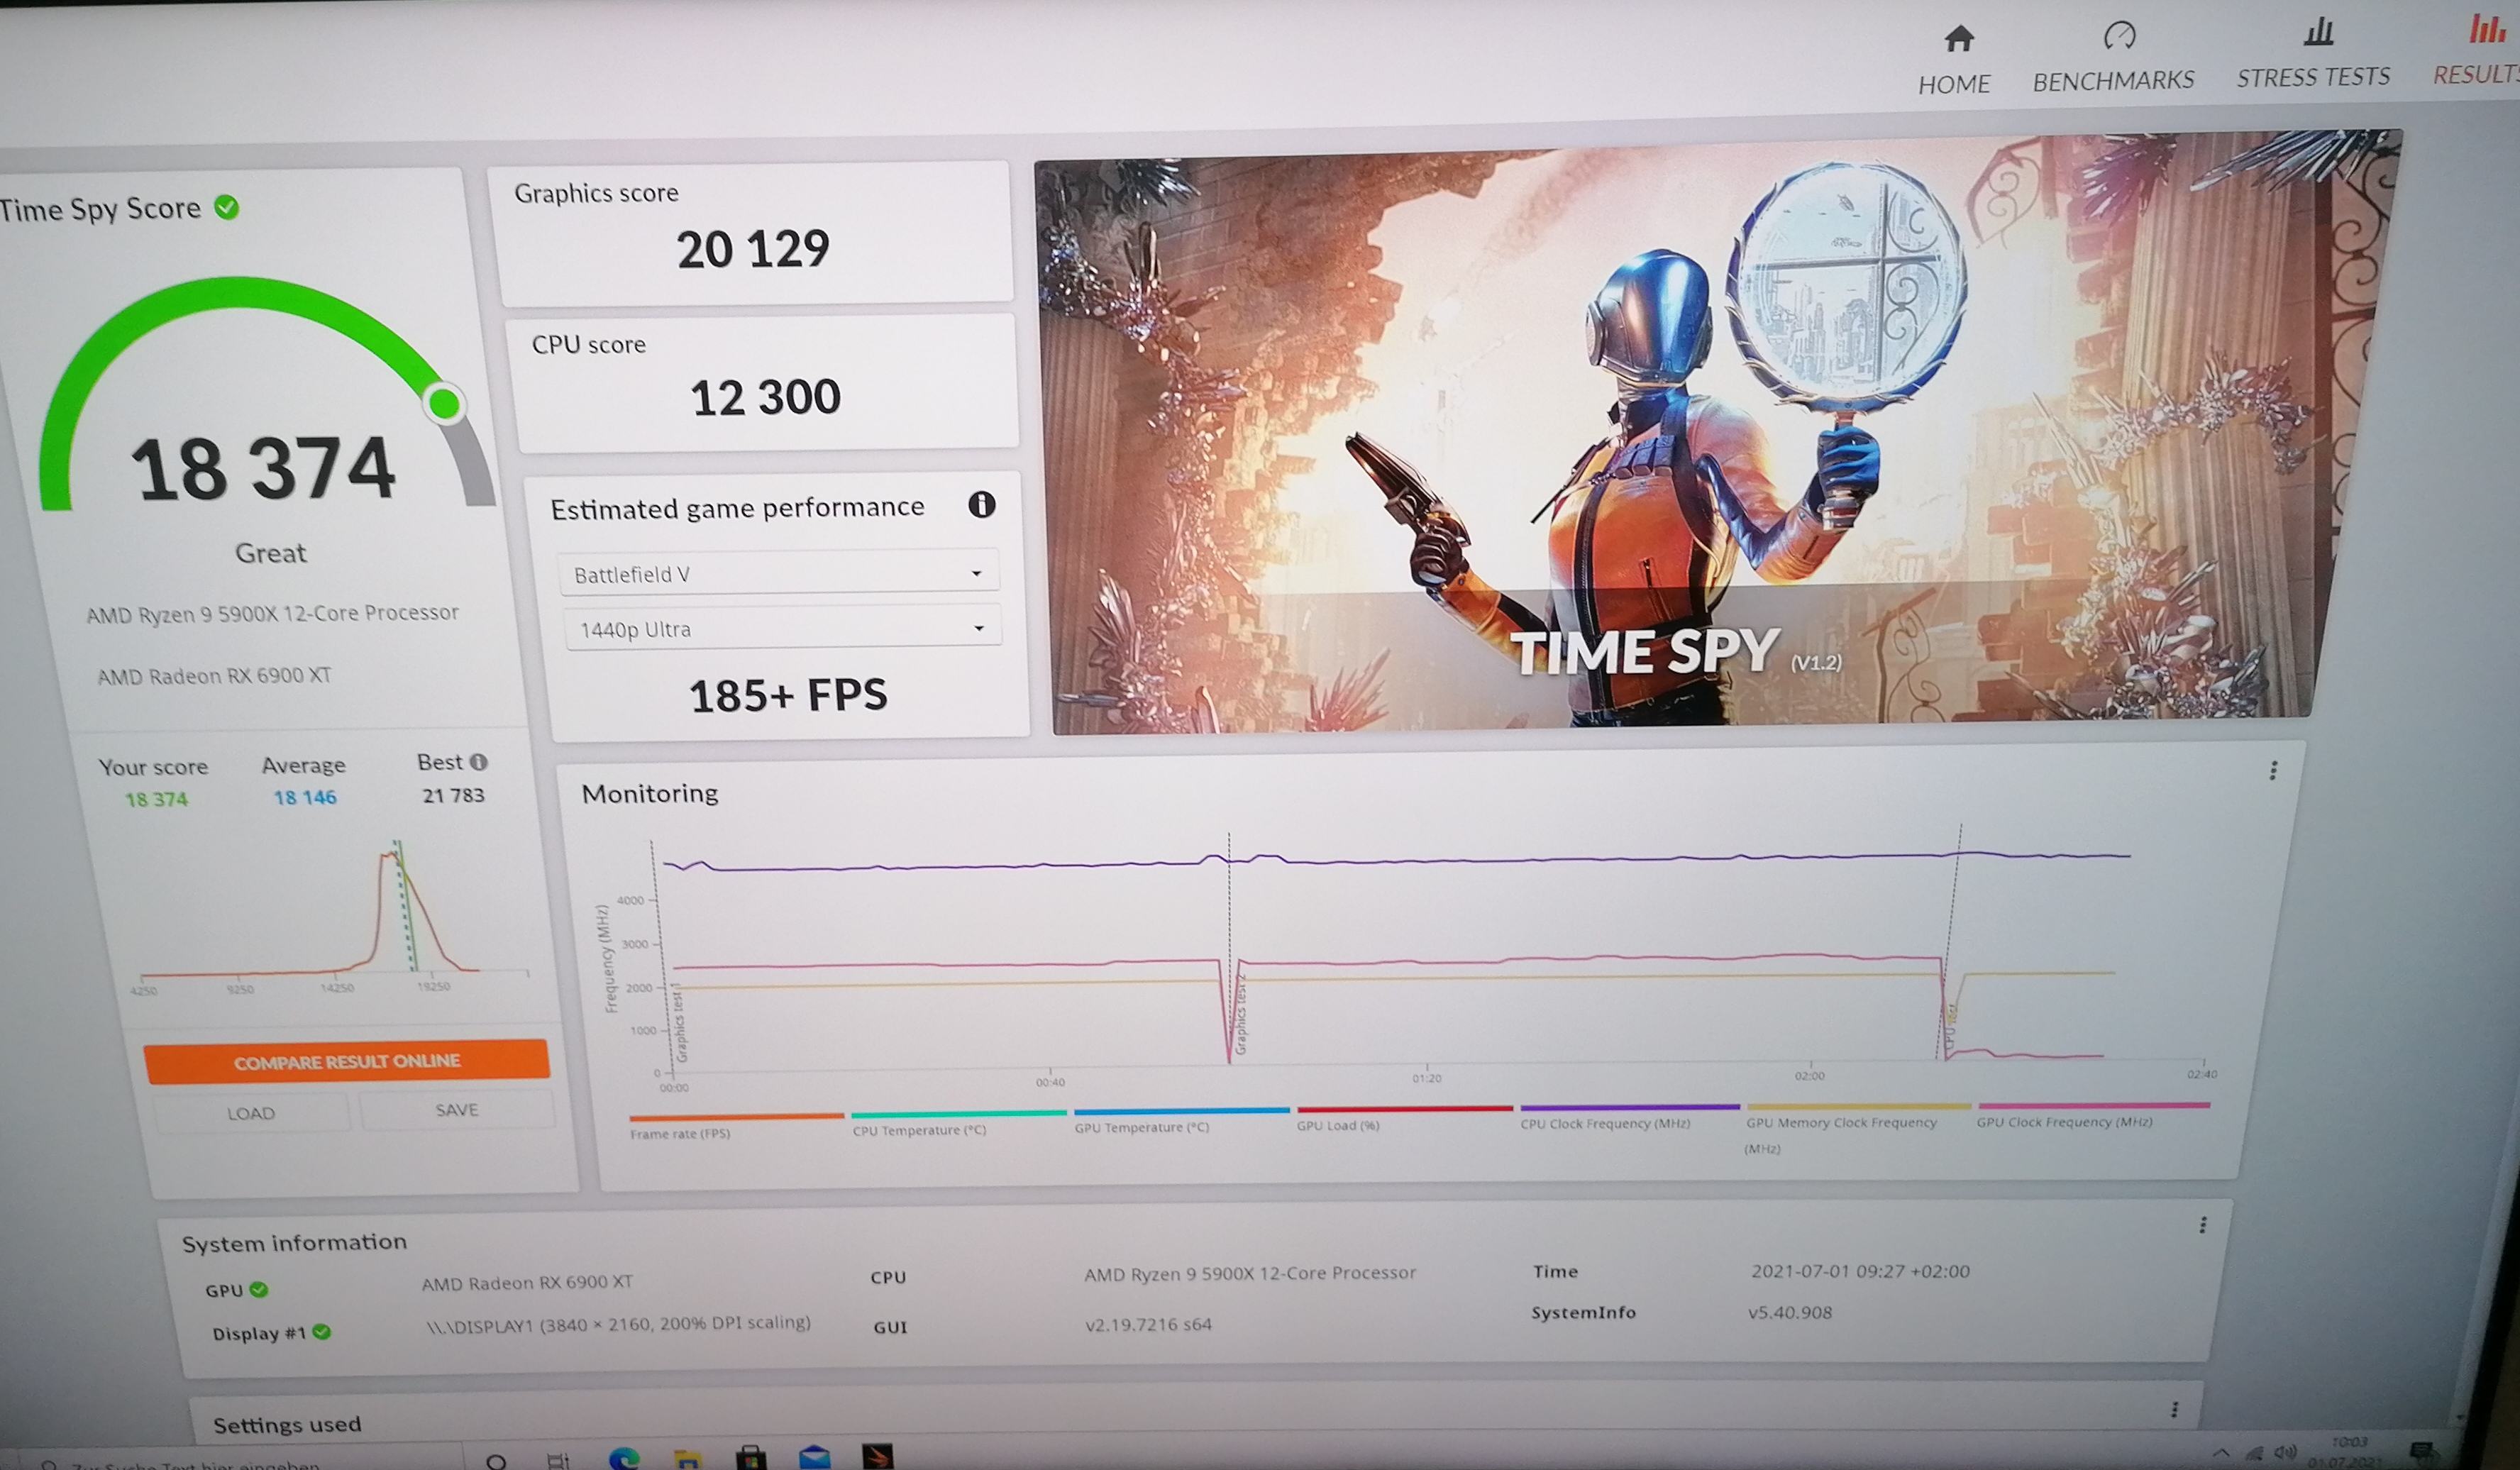Screen dimensions: 2520x1470
Task: Click the Best score 21 783
Action: [x=453, y=795]
